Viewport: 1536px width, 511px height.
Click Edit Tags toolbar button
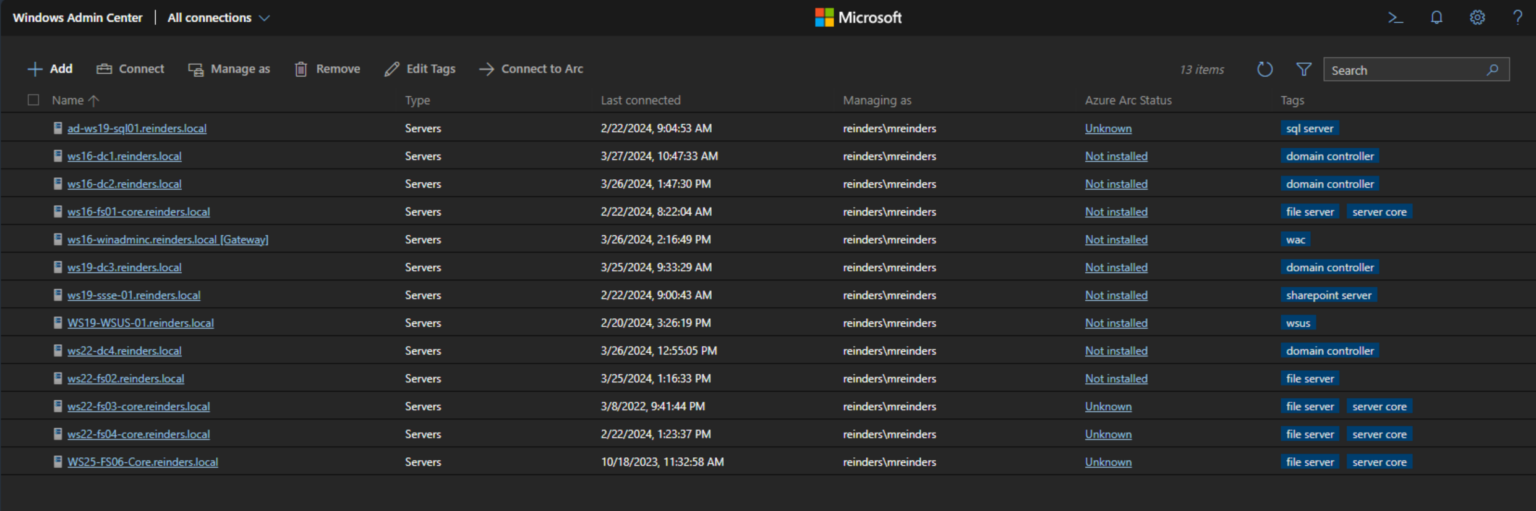(x=420, y=69)
